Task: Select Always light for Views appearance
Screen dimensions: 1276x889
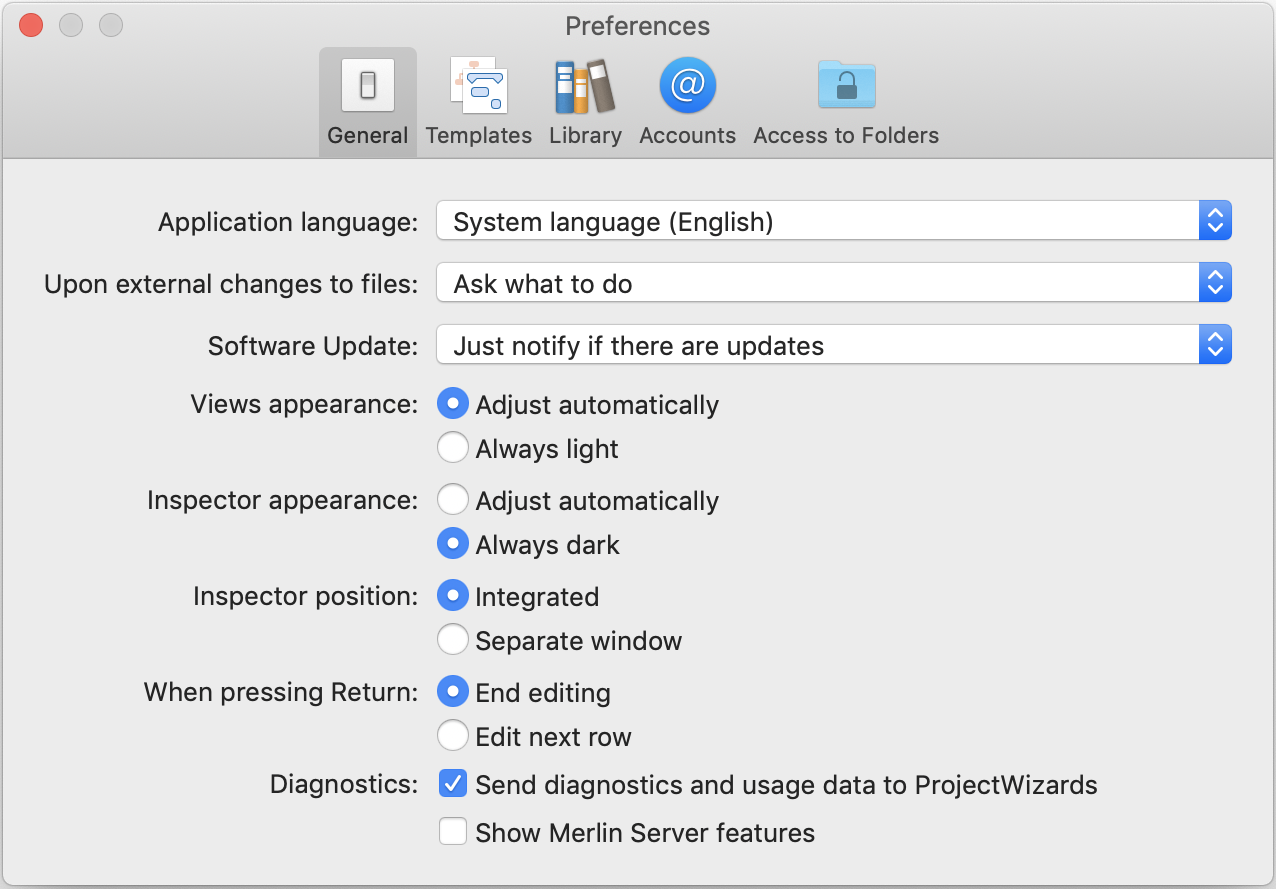Action: [453, 449]
